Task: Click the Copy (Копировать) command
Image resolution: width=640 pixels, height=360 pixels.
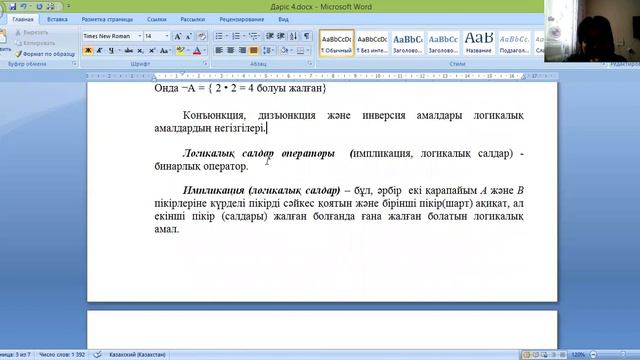Action: point(35,43)
